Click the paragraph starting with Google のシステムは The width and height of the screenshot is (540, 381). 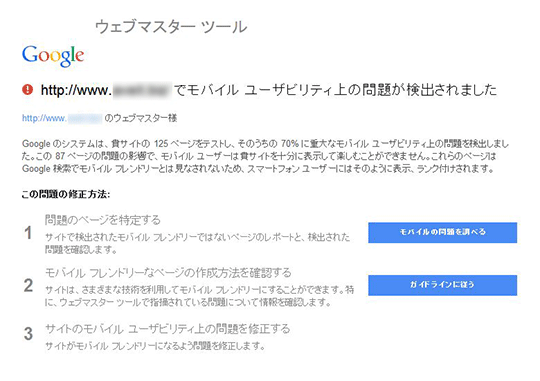265,156
